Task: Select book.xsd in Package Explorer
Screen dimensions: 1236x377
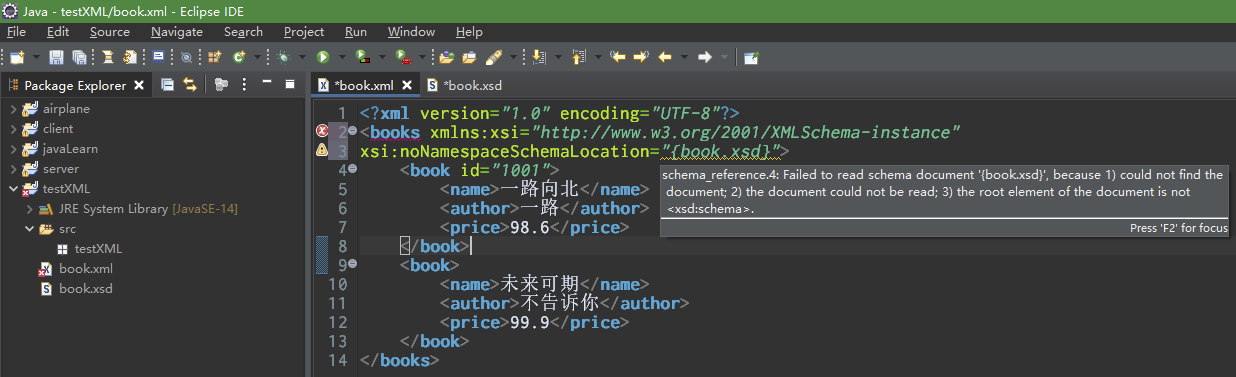Action: pyautogui.click(x=76, y=289)
